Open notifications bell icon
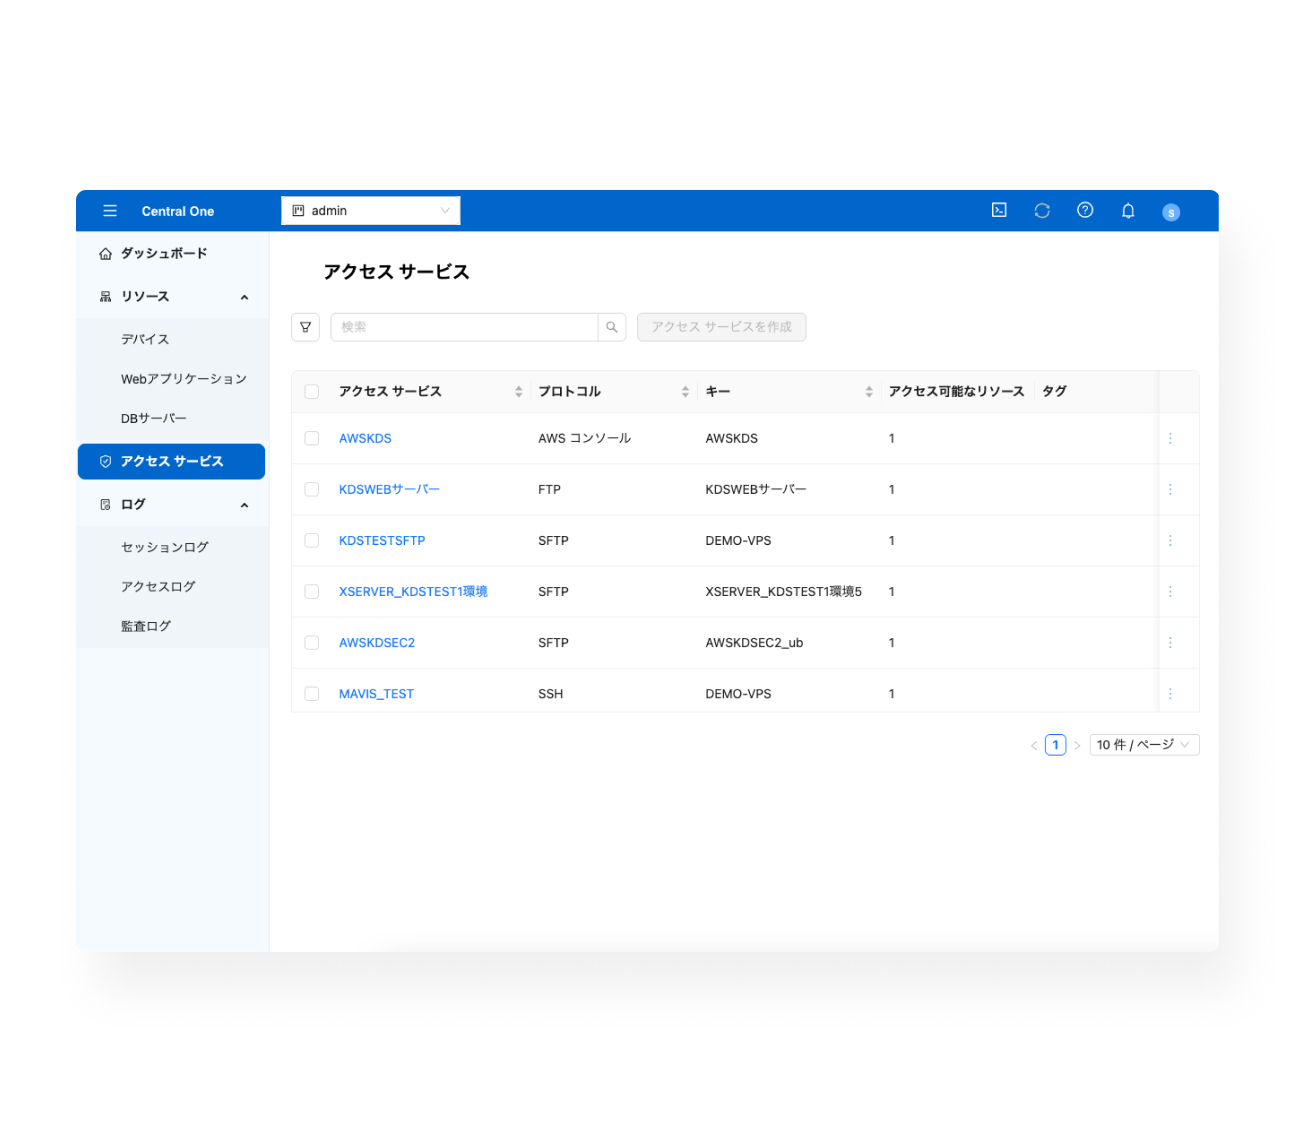Image resolution: width=1296 pixels, height=1142 pixels. 1128,210
